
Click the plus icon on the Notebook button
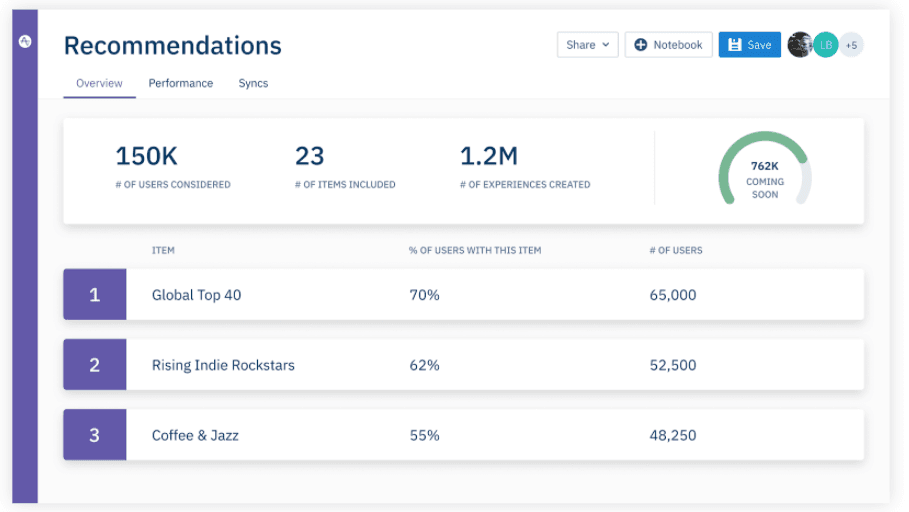tap(641, 45)
